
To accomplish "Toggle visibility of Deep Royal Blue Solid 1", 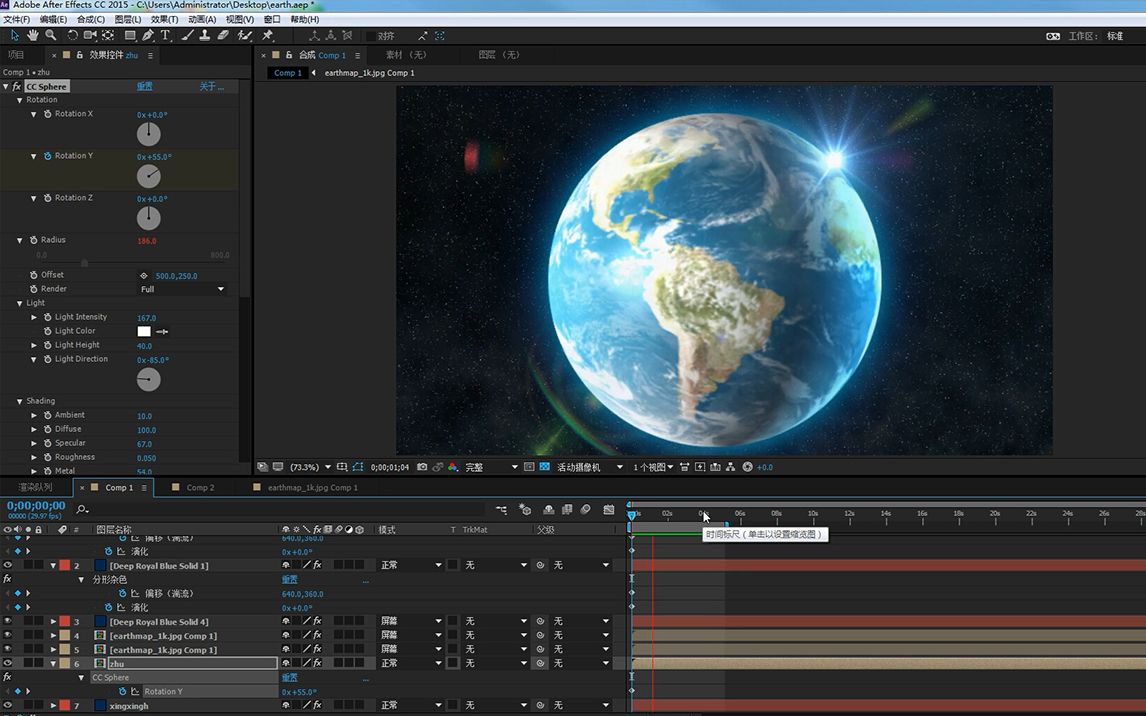I will tap(7, 566).
